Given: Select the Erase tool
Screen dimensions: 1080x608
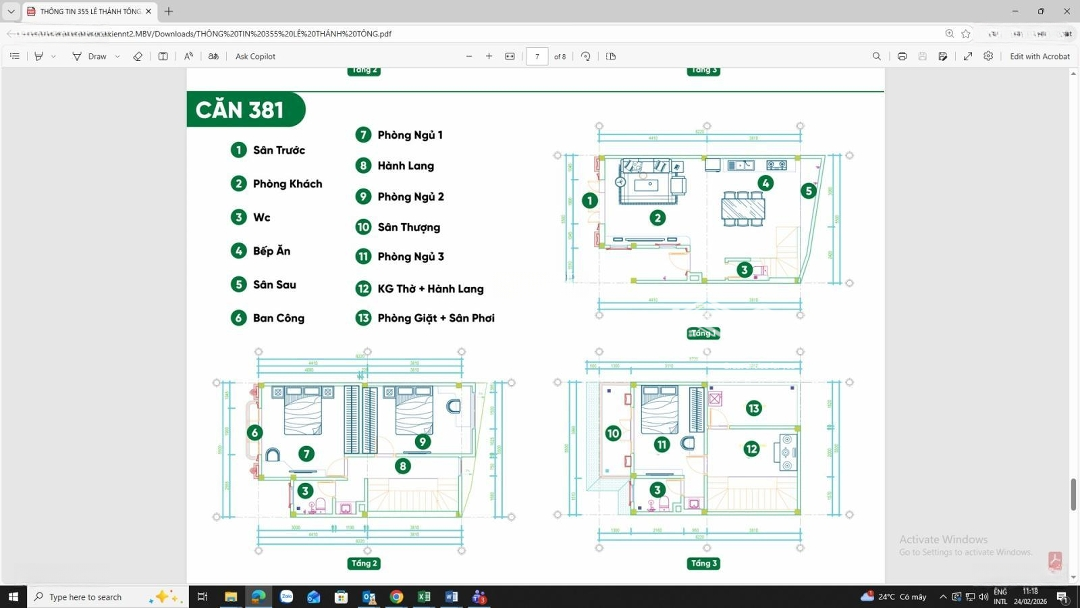Looking at the screenshot, I should click(138, 57).
